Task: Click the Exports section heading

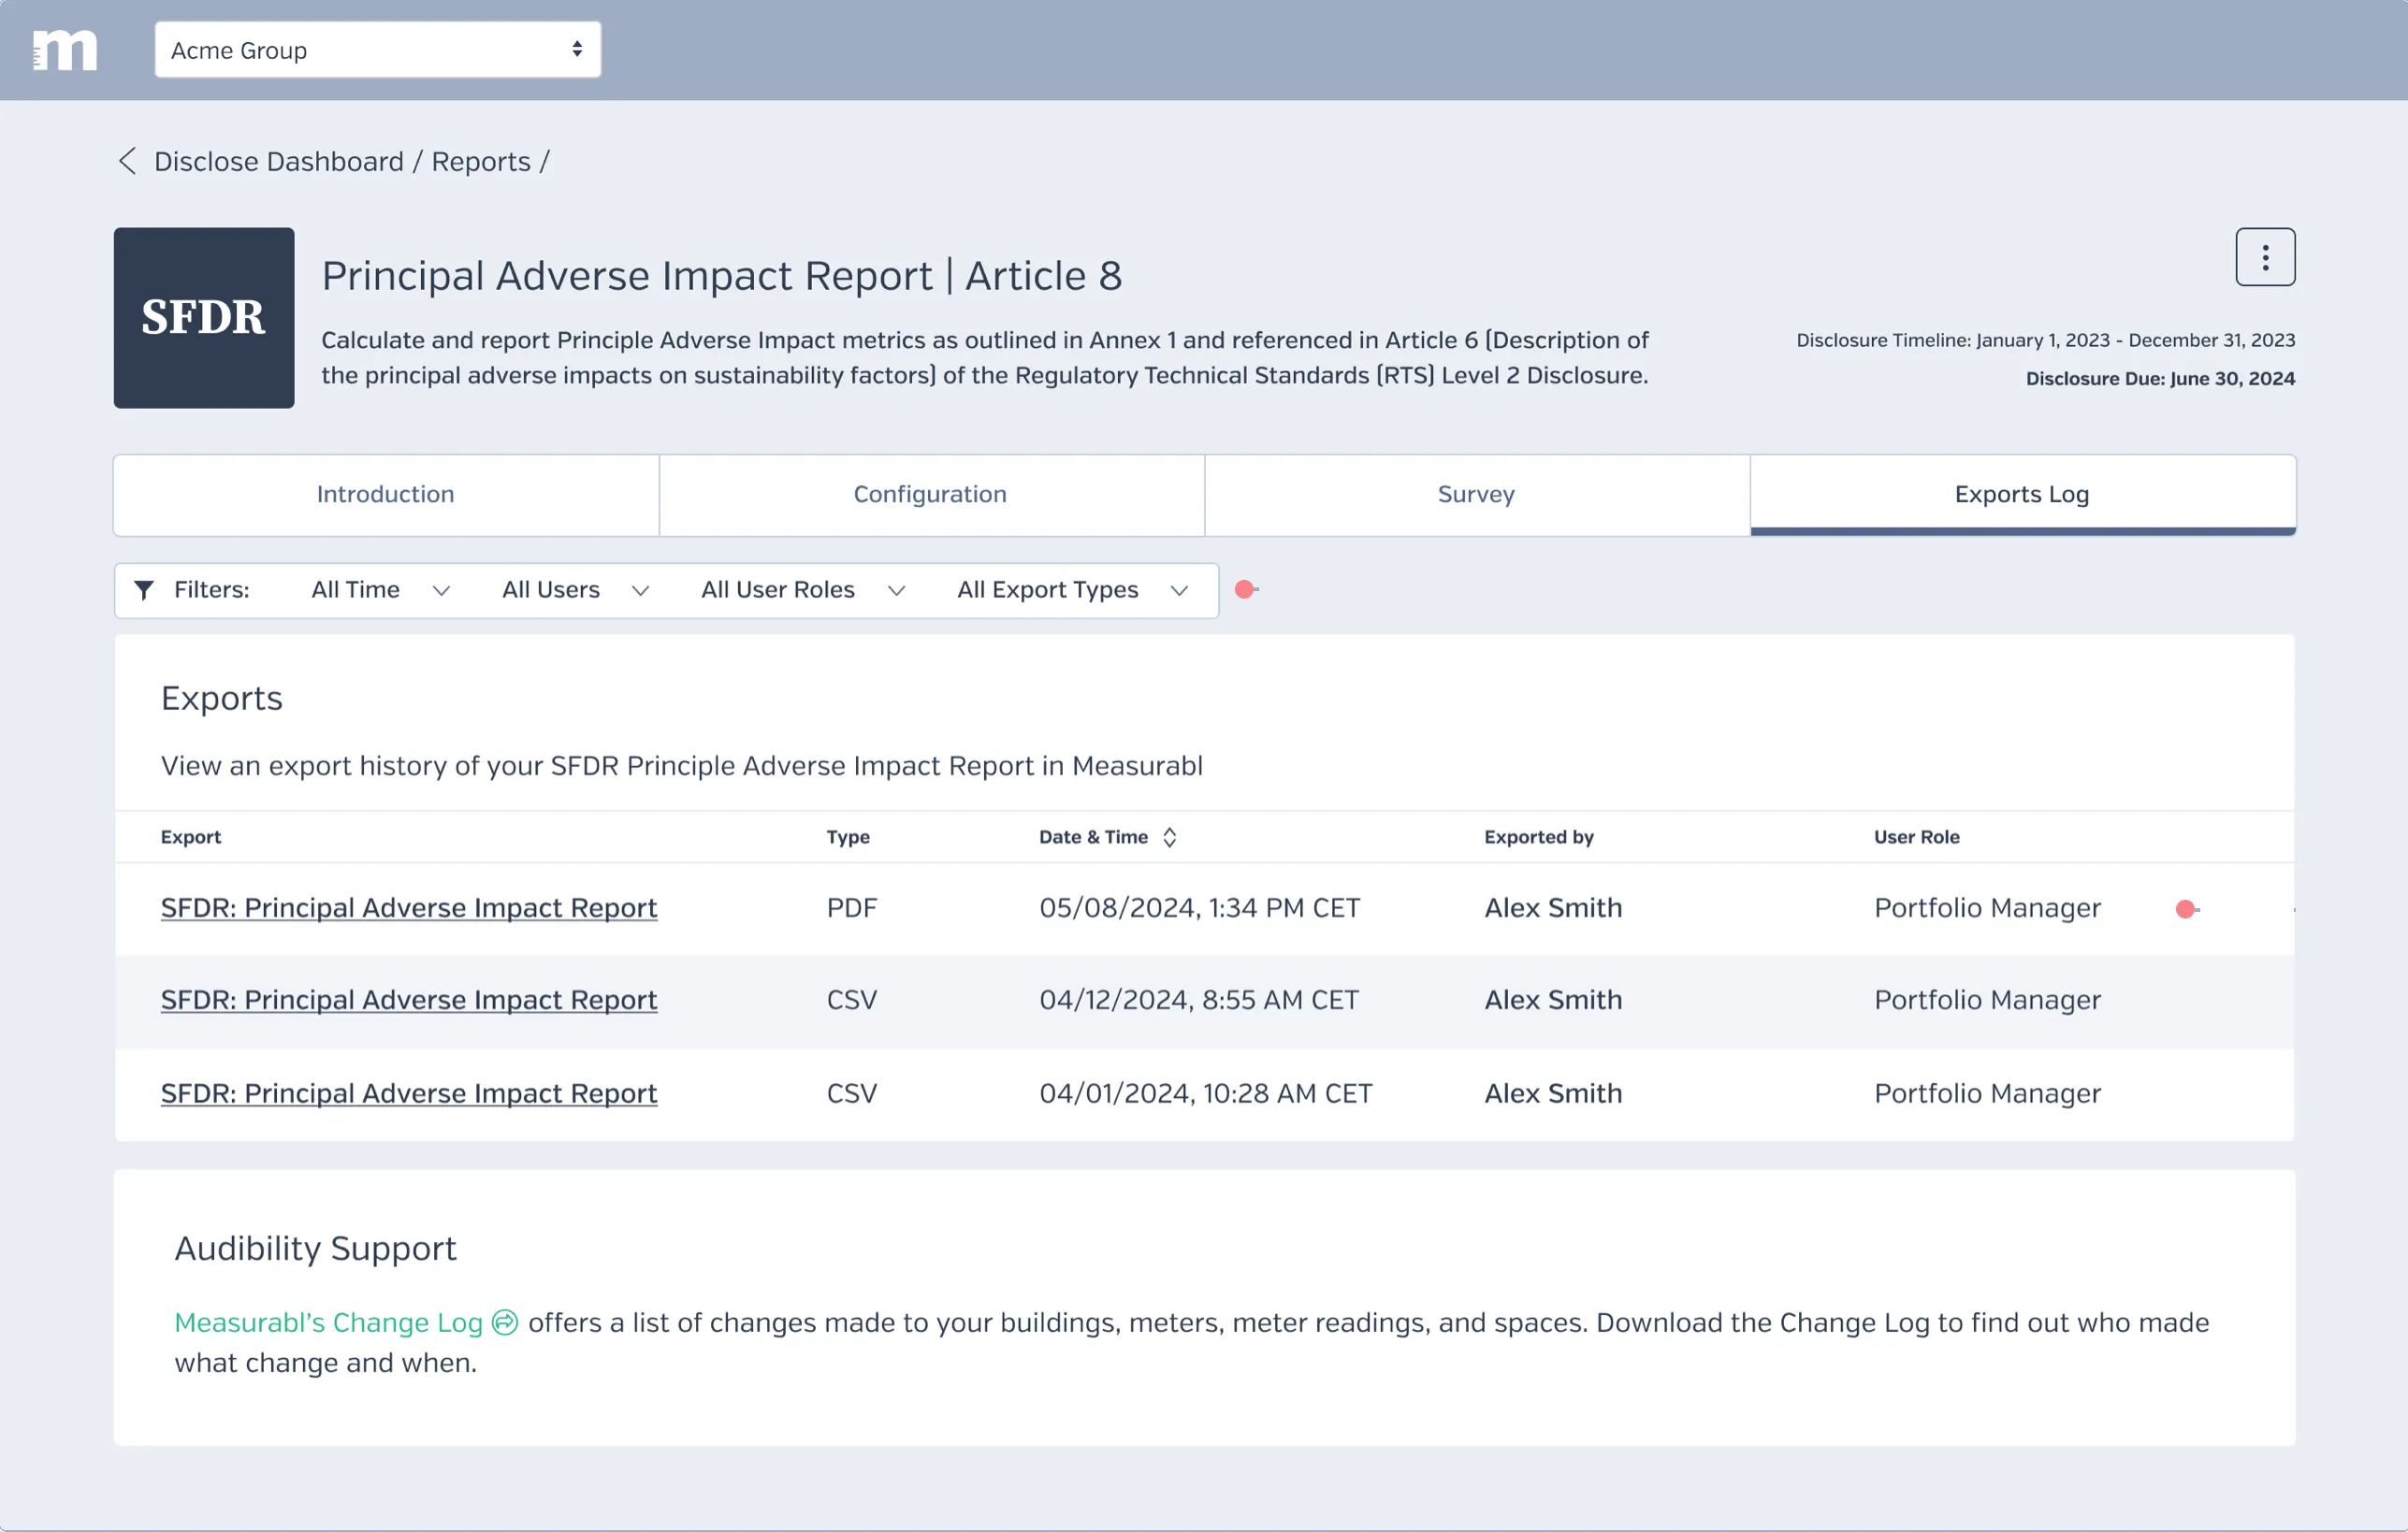Action: click(x=222, y=698)
